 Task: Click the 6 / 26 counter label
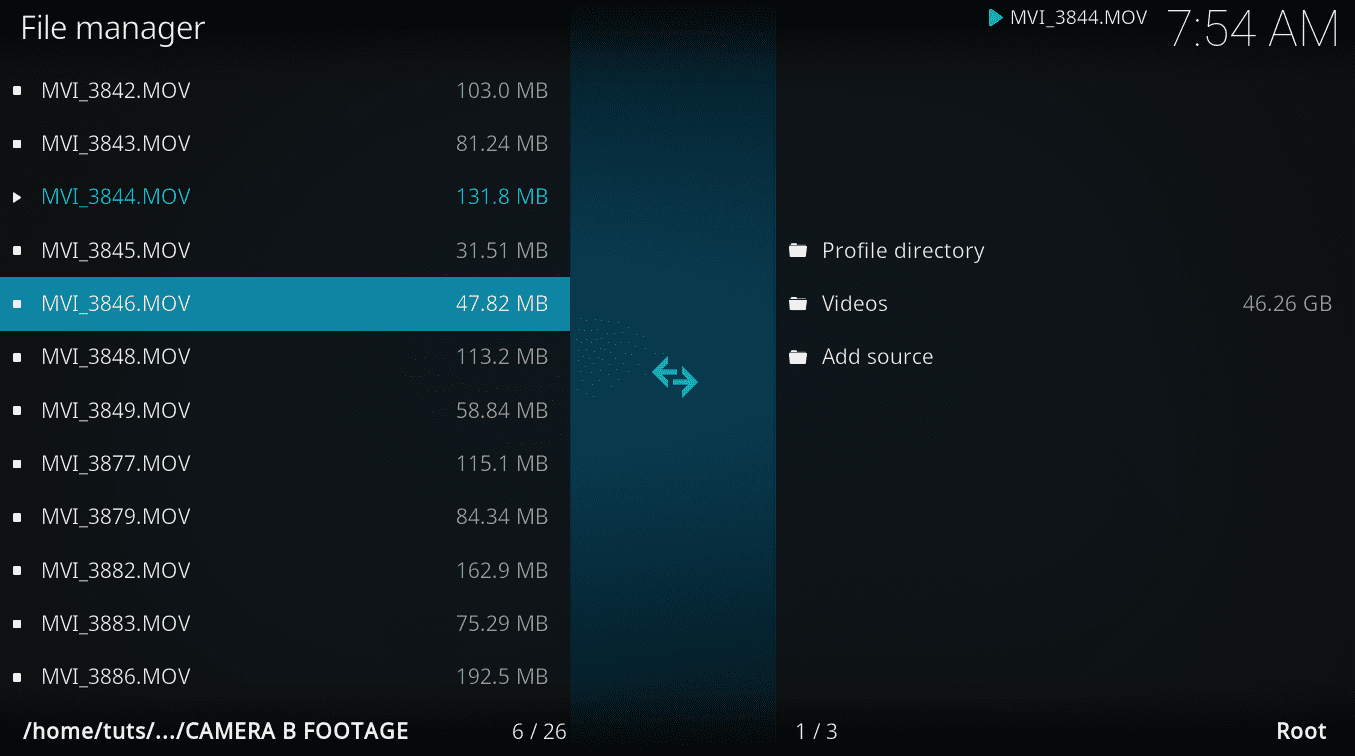[538, 731]
